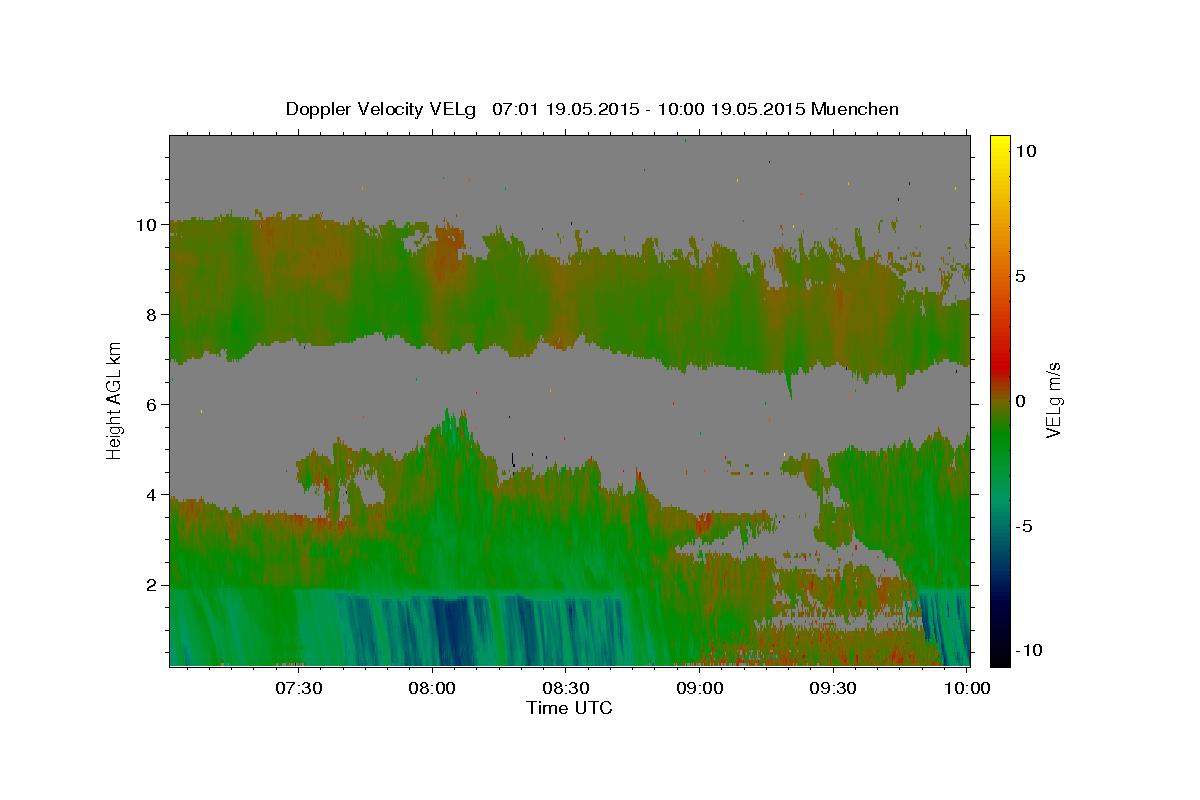Click the plot title 'Doppler Velocity VELg'

coord(380,109)
